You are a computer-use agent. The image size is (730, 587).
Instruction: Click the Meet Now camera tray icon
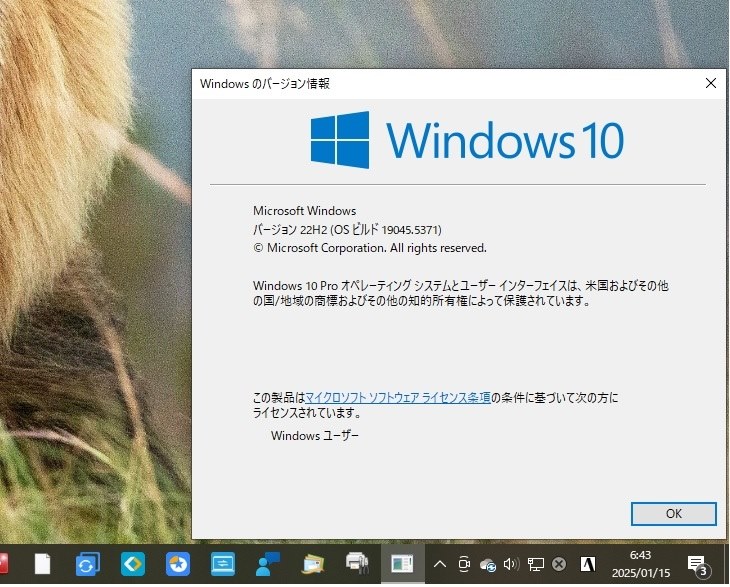point(464,564)
